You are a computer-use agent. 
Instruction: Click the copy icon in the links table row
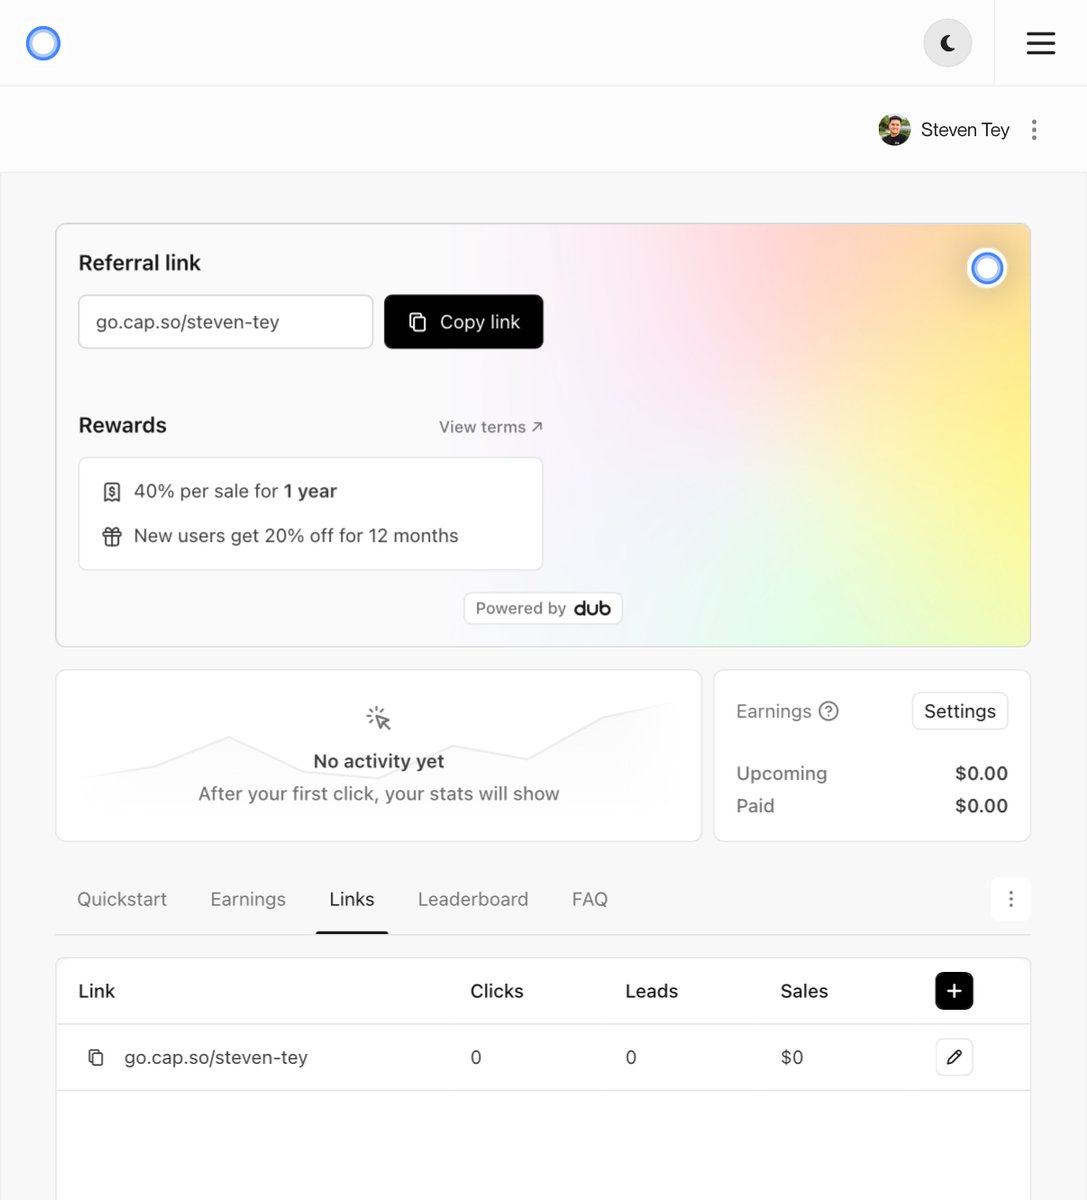[x=96, y=1057]
